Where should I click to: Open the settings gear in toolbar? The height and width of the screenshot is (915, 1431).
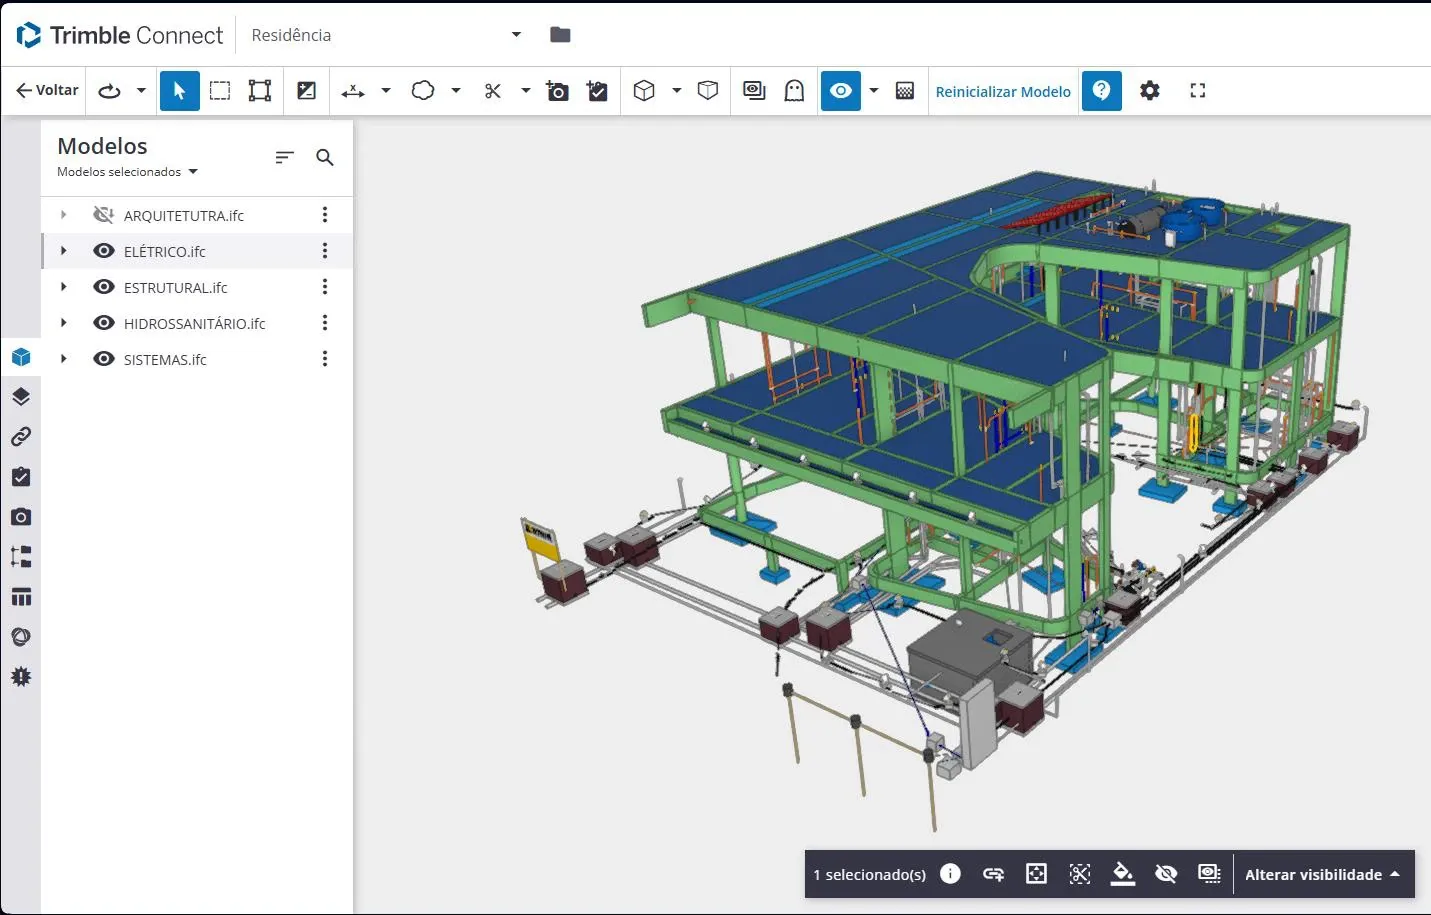click(x=1150, y=91)
